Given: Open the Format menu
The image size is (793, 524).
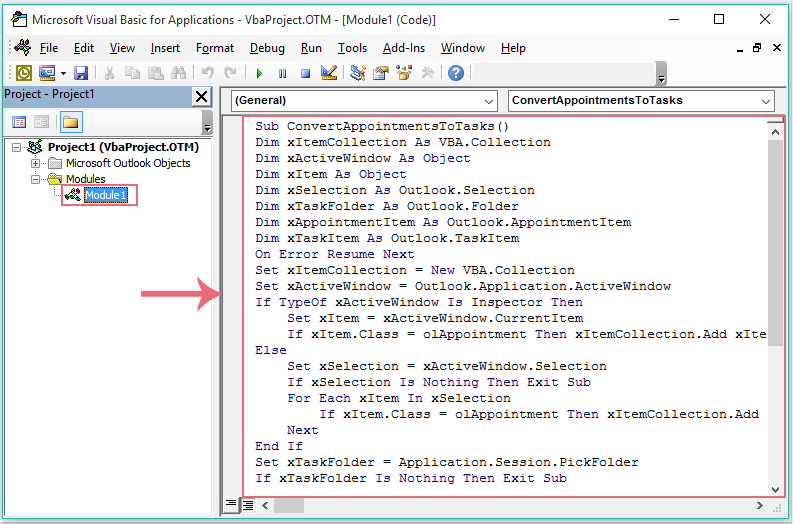Looking at the screenshot, I should tap(214, 48).
